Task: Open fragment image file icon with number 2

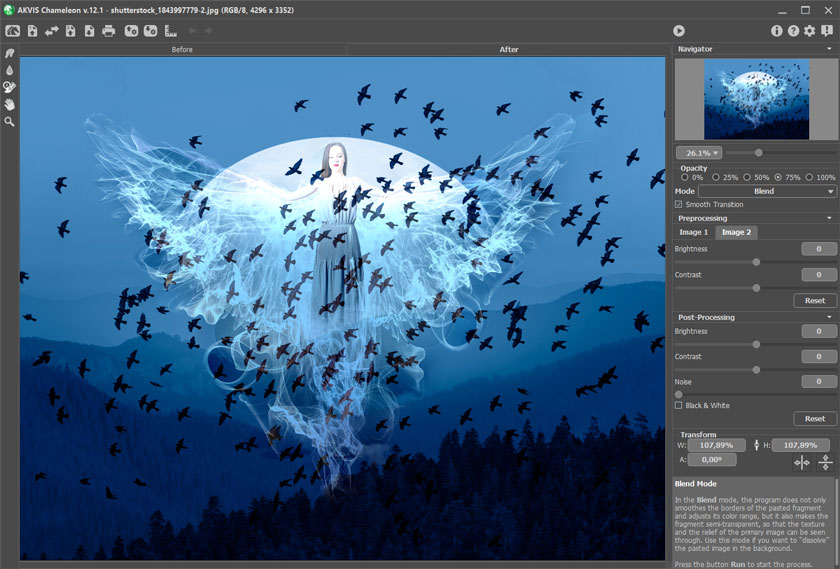Action: 70,31
